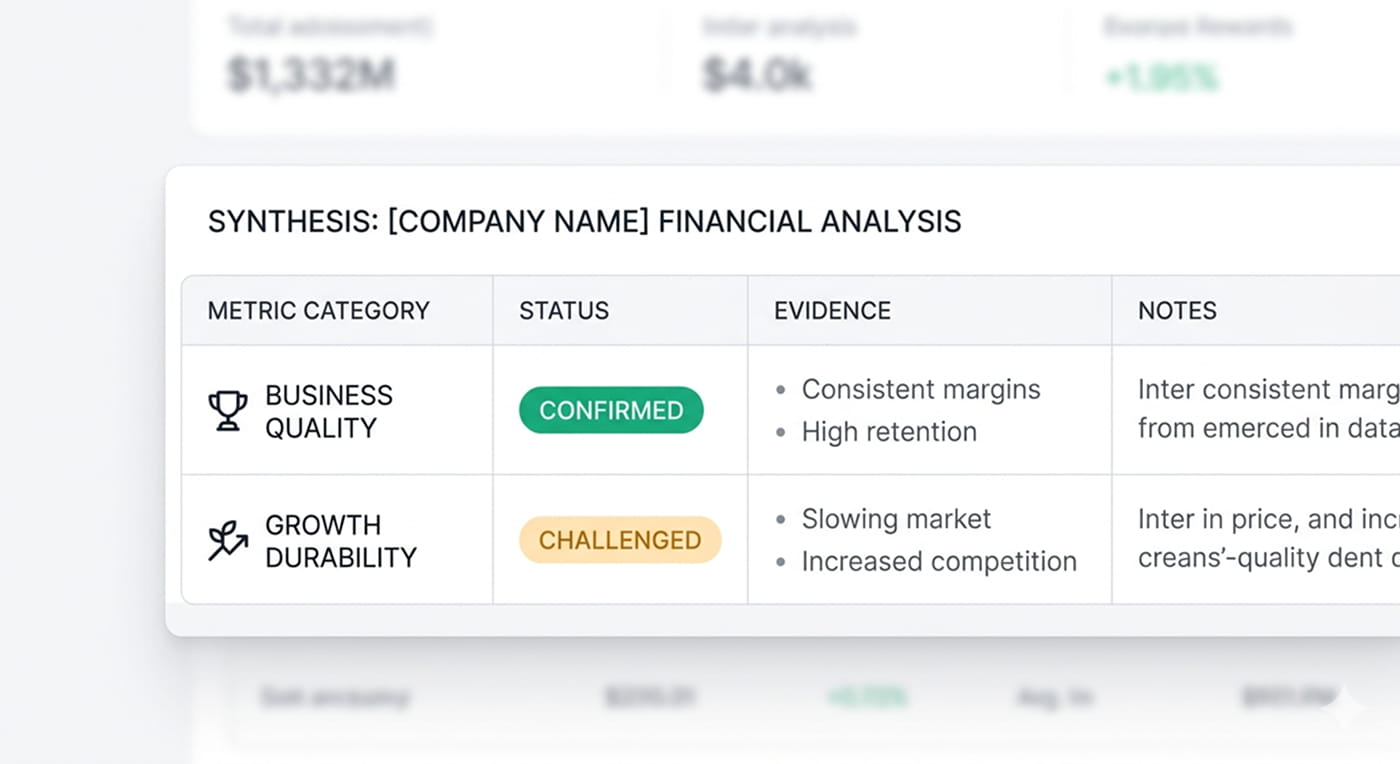The height and width of the screenshot is (764, 1400).
Task: Click the SYNTHESIS financial analysis title
Action: [584, 221]
